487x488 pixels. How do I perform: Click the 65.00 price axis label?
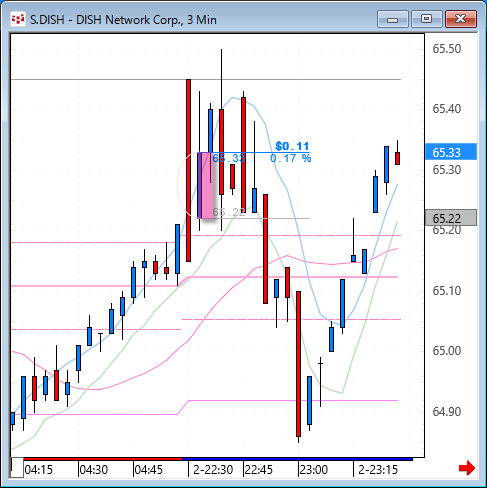pyautogui.click(x=447, y=351)
